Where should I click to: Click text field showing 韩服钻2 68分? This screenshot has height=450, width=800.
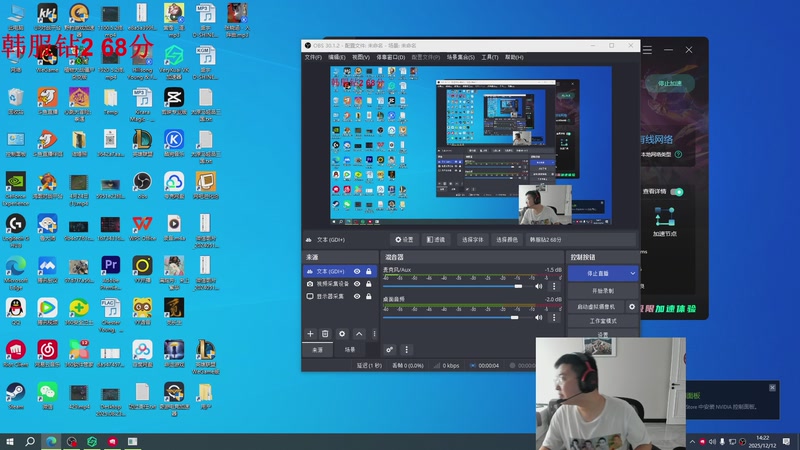pos(581,240)
